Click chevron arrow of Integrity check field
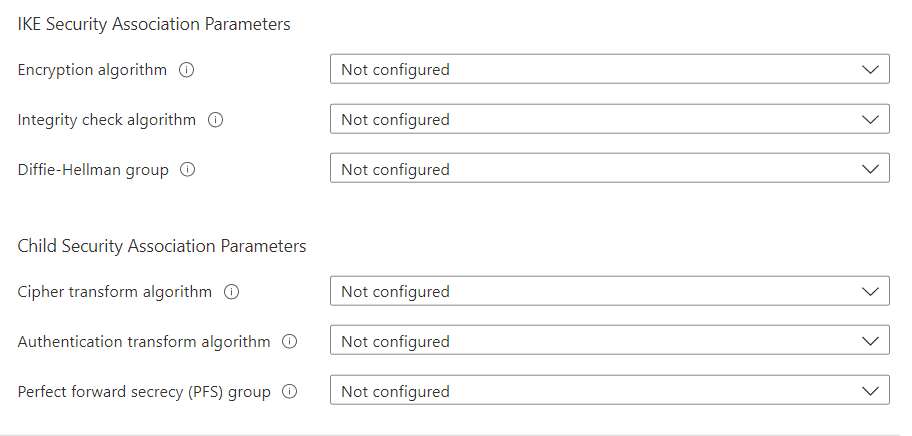 pos(869,120)
